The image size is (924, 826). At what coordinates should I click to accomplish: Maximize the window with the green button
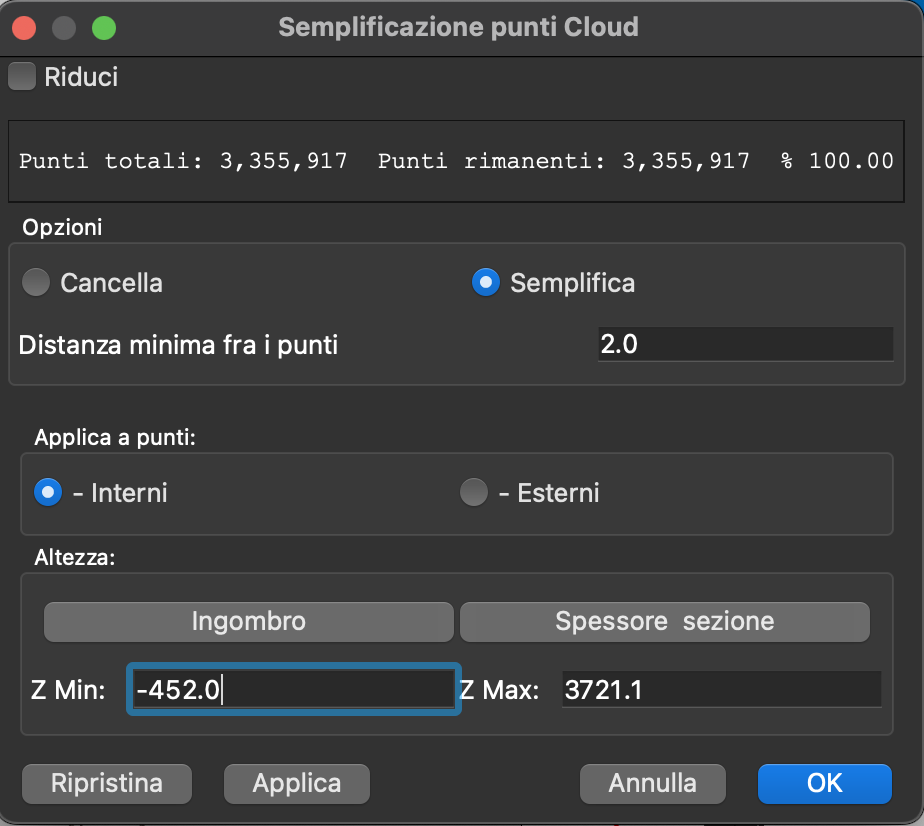tap(103, 27)
